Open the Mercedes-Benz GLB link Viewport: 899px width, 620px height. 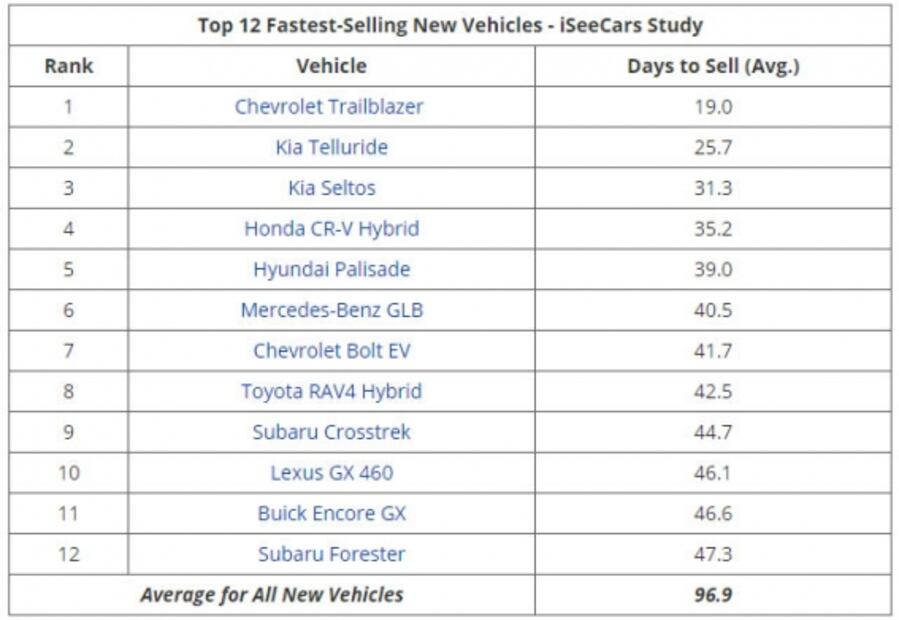pyautogui.click(x=331, y=310)
